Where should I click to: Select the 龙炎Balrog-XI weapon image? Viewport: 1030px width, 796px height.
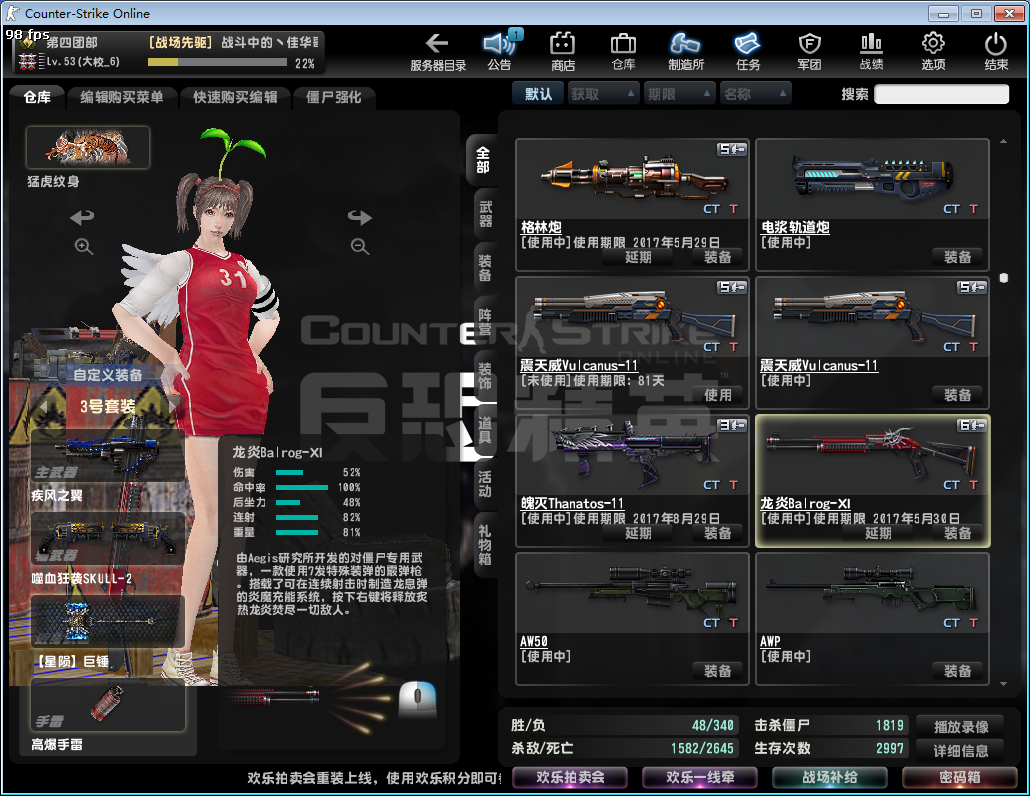pos(872,454)
